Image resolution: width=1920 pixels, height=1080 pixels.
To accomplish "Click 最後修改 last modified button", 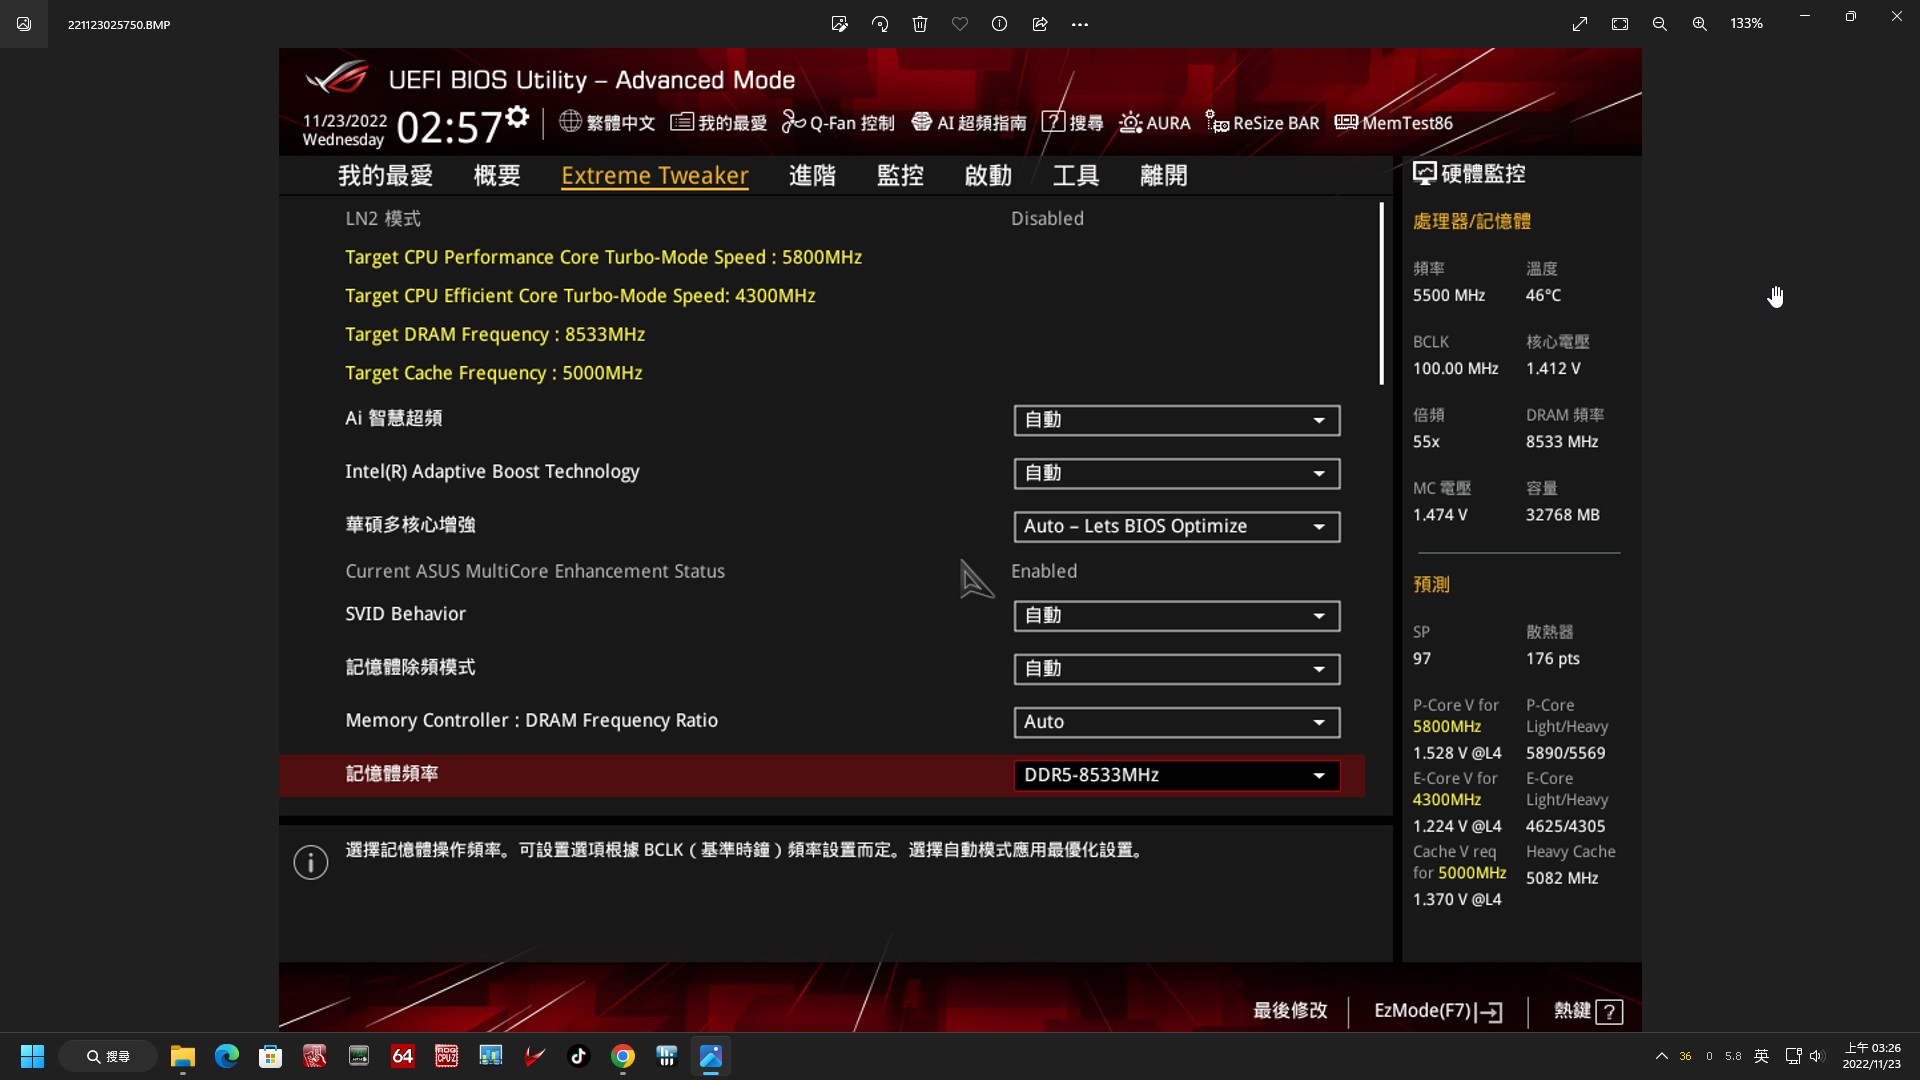I will (1290, 1011).
